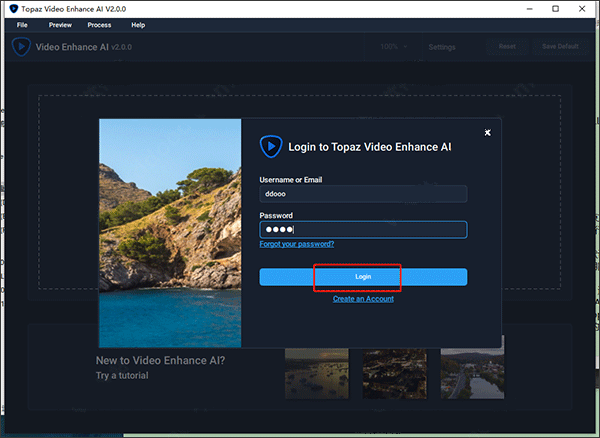The height and width of the screenshot is (438, 600).
Task: Focus the Password field
Action: [363, 230]
